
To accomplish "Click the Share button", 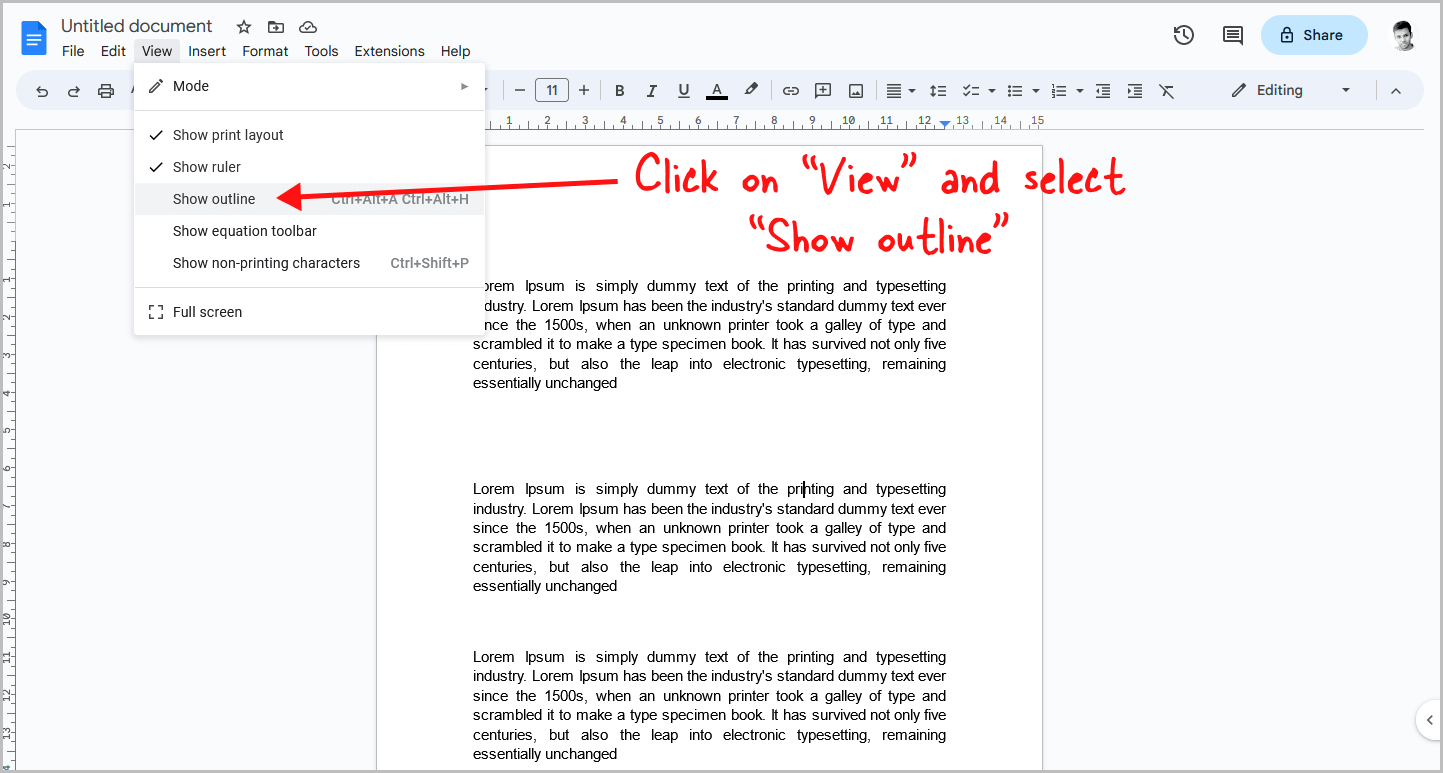I will (1313, 34).
